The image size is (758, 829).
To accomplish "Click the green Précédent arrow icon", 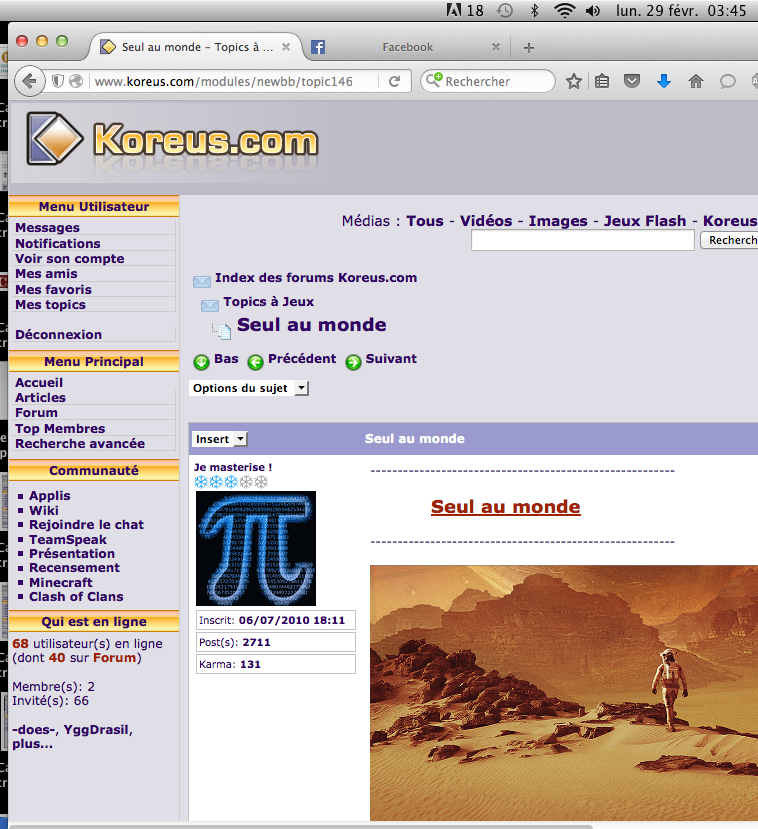I will point(255,361).
